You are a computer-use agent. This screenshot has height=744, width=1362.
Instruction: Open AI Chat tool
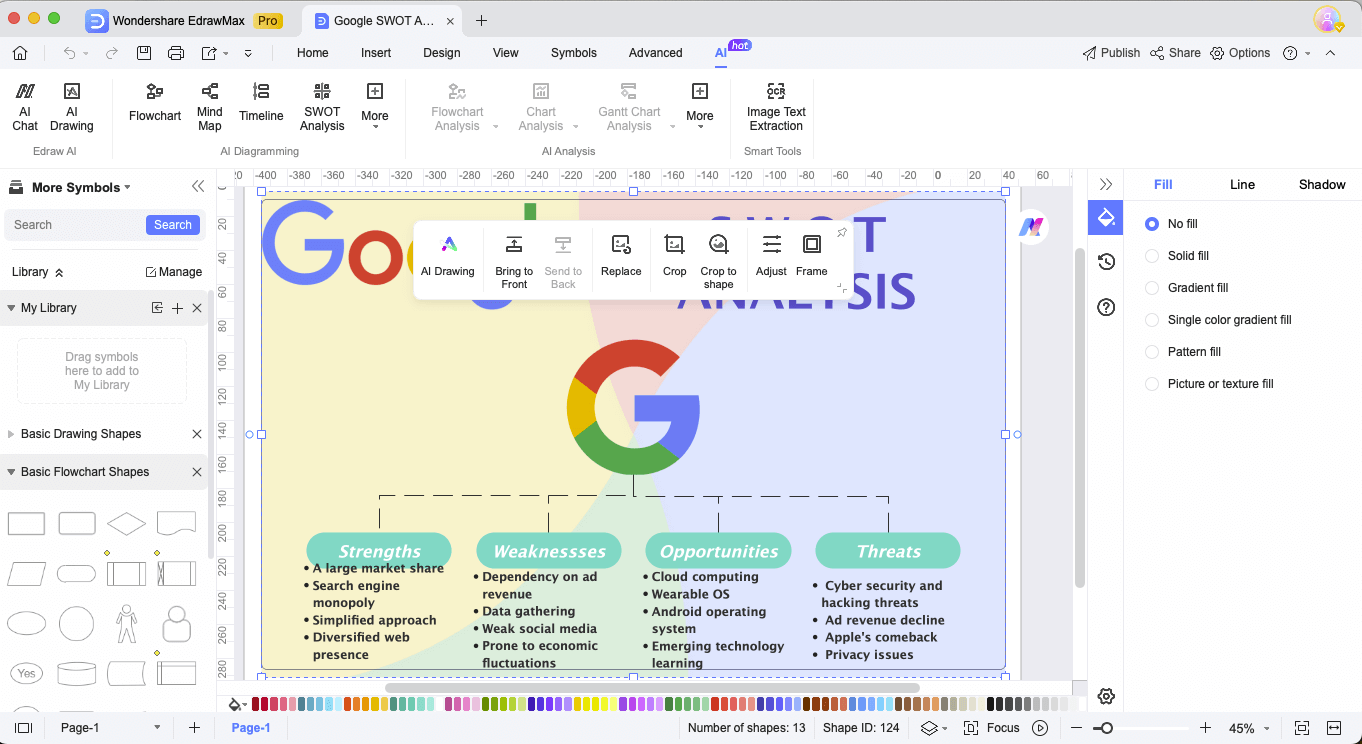click(25, 106)
